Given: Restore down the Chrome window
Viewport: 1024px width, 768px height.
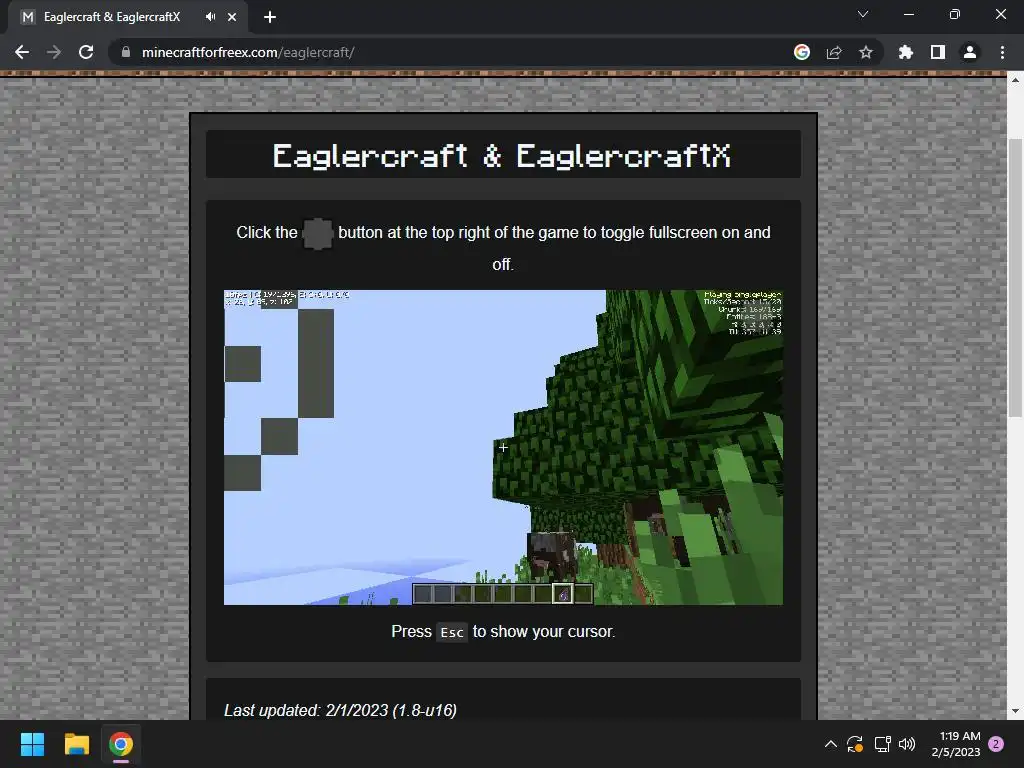Looking at the screenshot, I should (955, 14).
